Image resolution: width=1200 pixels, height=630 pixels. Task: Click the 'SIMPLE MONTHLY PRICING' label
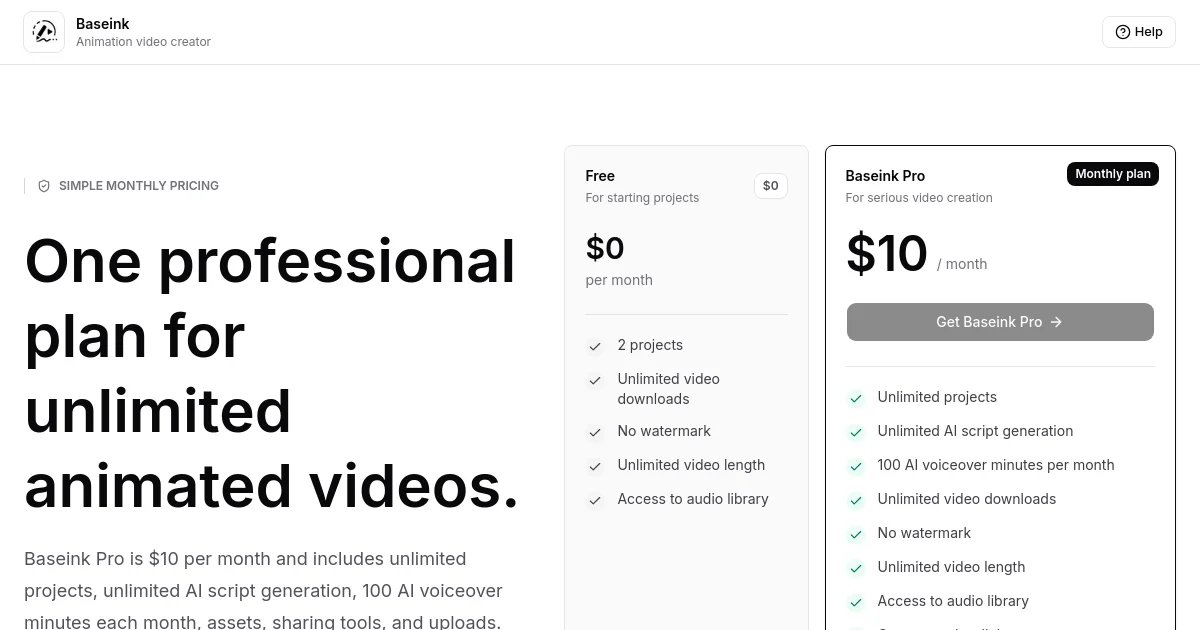[x=139, y=186]
